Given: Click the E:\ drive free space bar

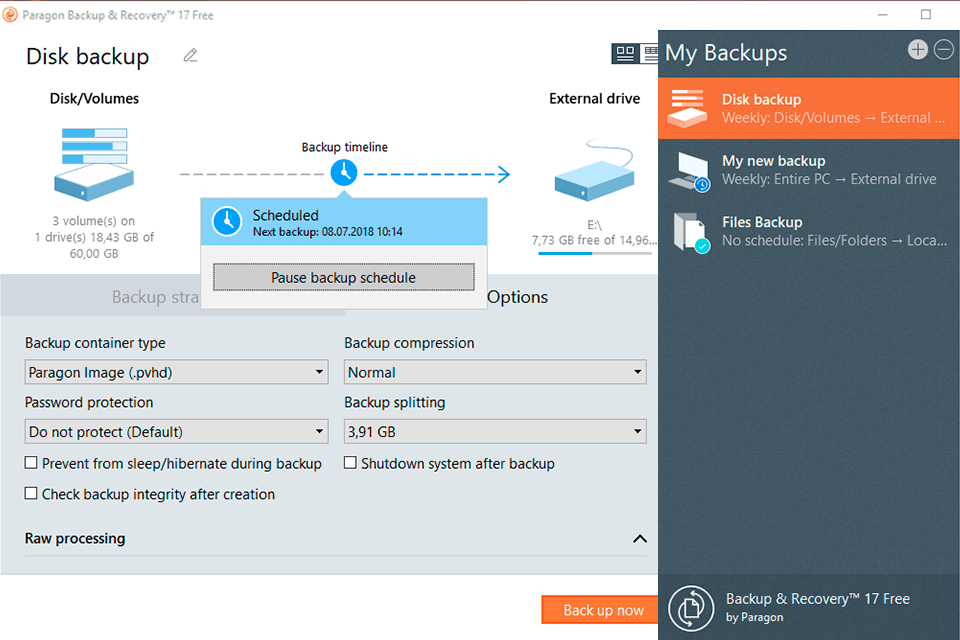Looking at the screenshot, I should [594, 254].
